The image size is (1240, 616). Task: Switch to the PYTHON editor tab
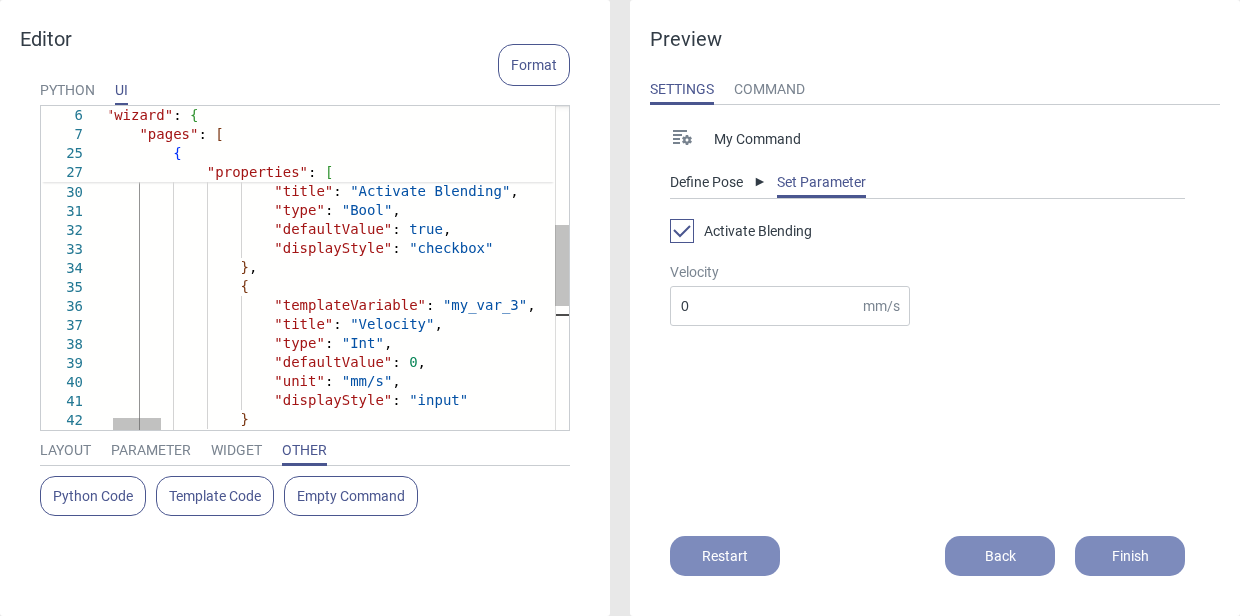pos(67,90)
